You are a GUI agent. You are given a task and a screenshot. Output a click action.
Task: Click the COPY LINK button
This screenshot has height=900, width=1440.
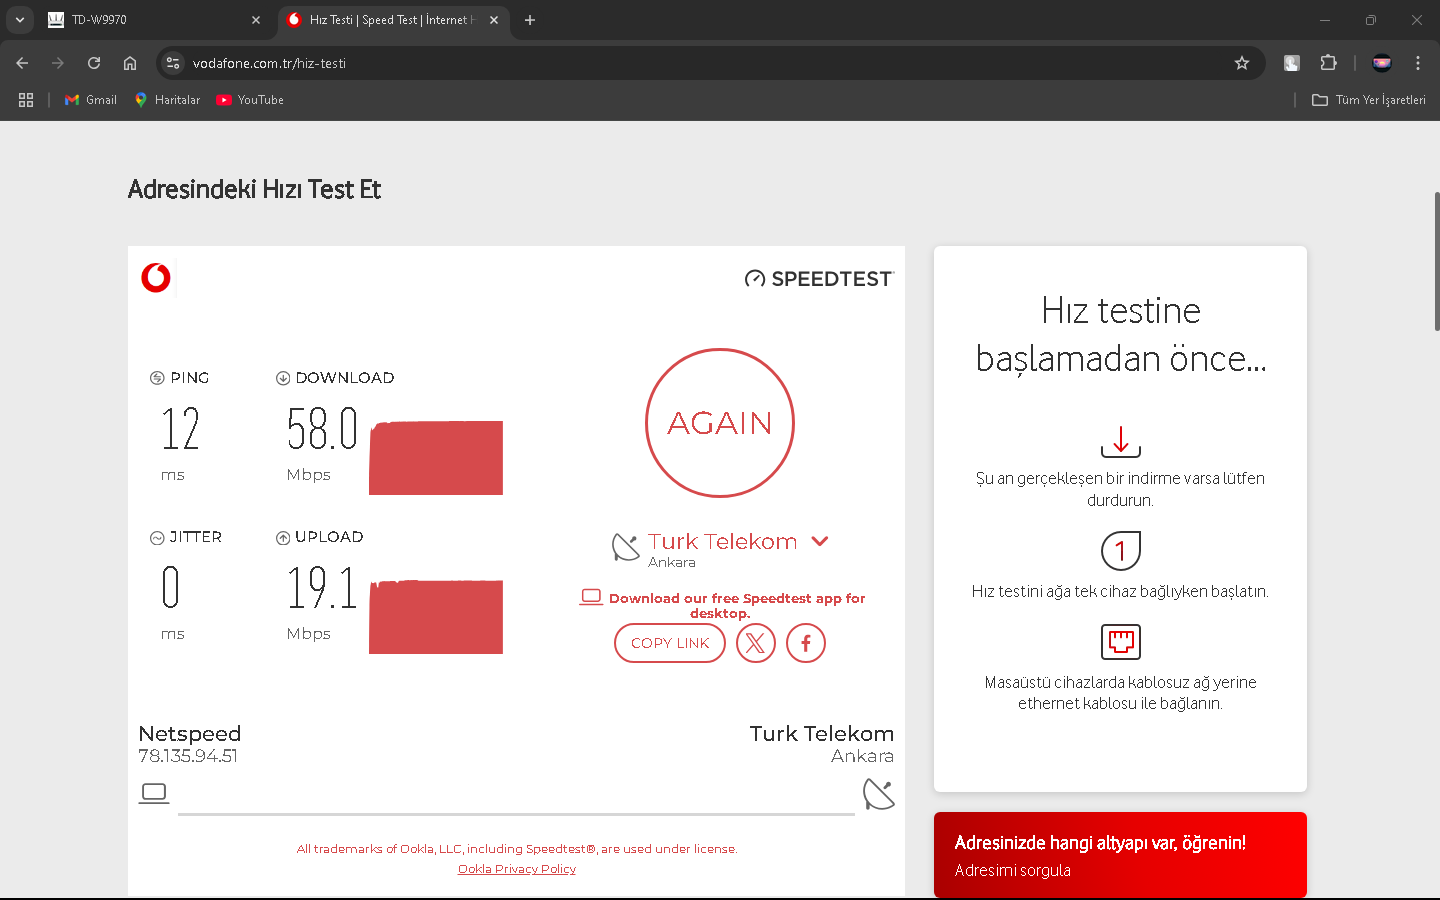pos(670,643)
